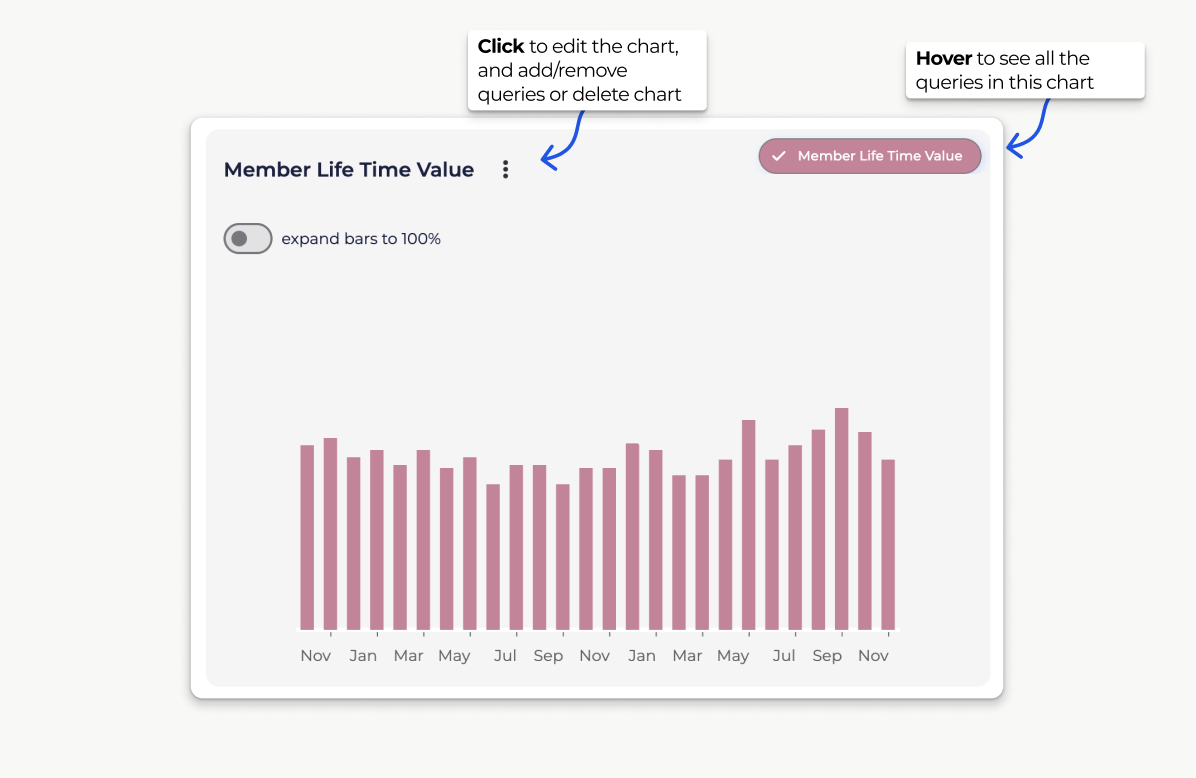Click the "Click to edit the chart" tooltip note
This screenshot has height=778, width=1196.
point(587,70)
